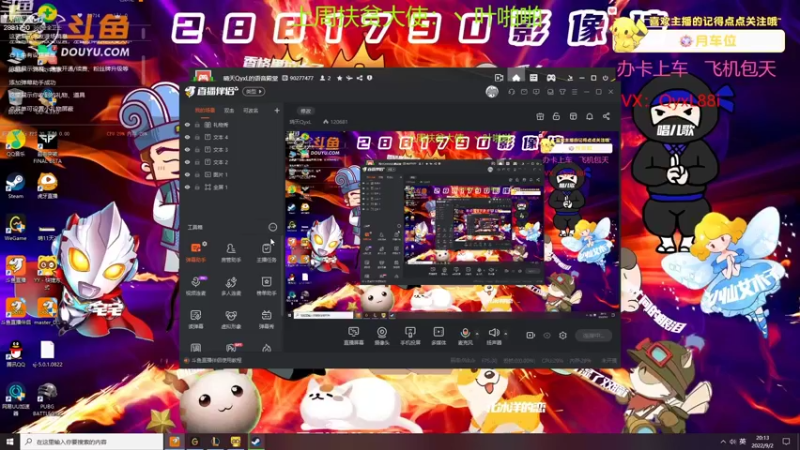Toggle visibility of 文本 3 layer
The width and height of the screenshot is (800, 450).
[187, 149]
